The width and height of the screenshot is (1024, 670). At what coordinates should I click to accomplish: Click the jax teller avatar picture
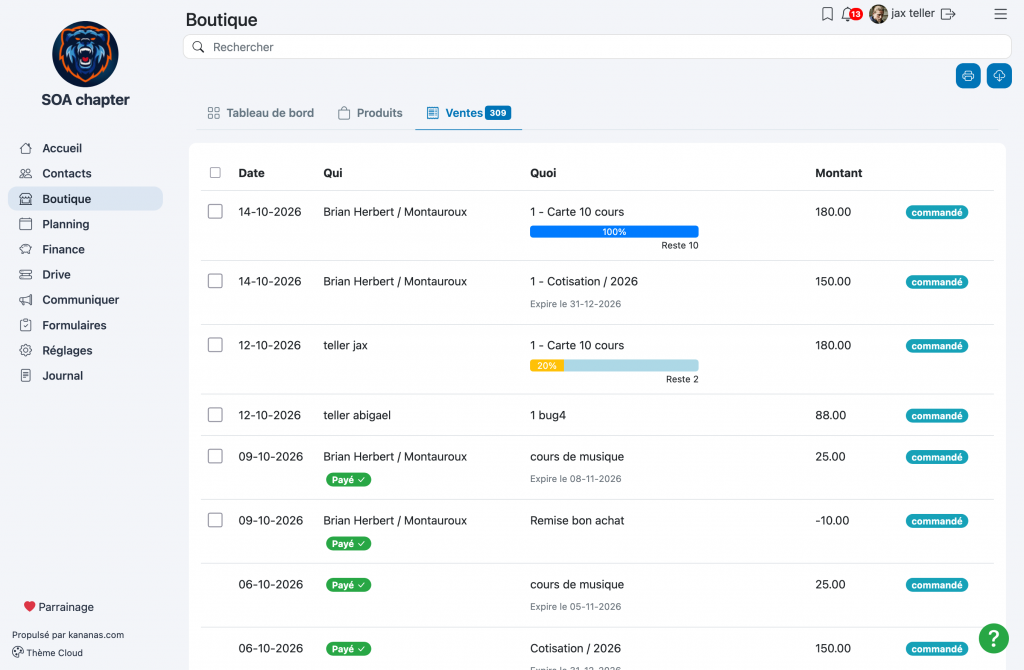click(878, 14)
